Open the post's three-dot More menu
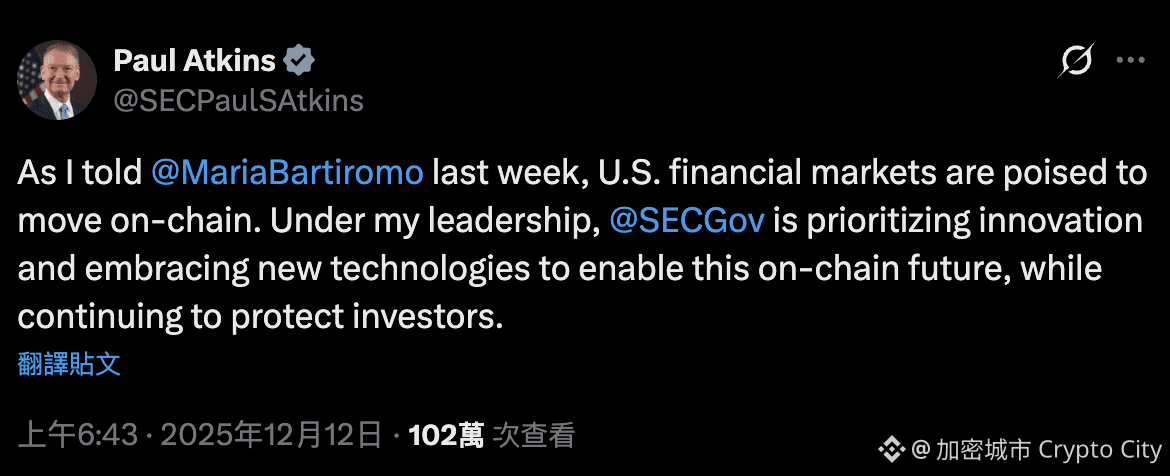Image resolution: width=1170 pixels, height=476 pixels. 1129,62
